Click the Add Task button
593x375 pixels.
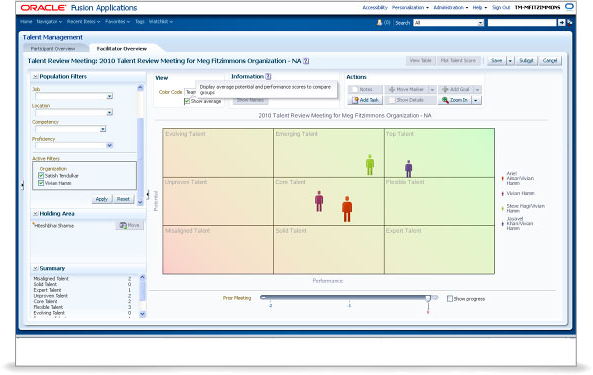tap(366, 100)
